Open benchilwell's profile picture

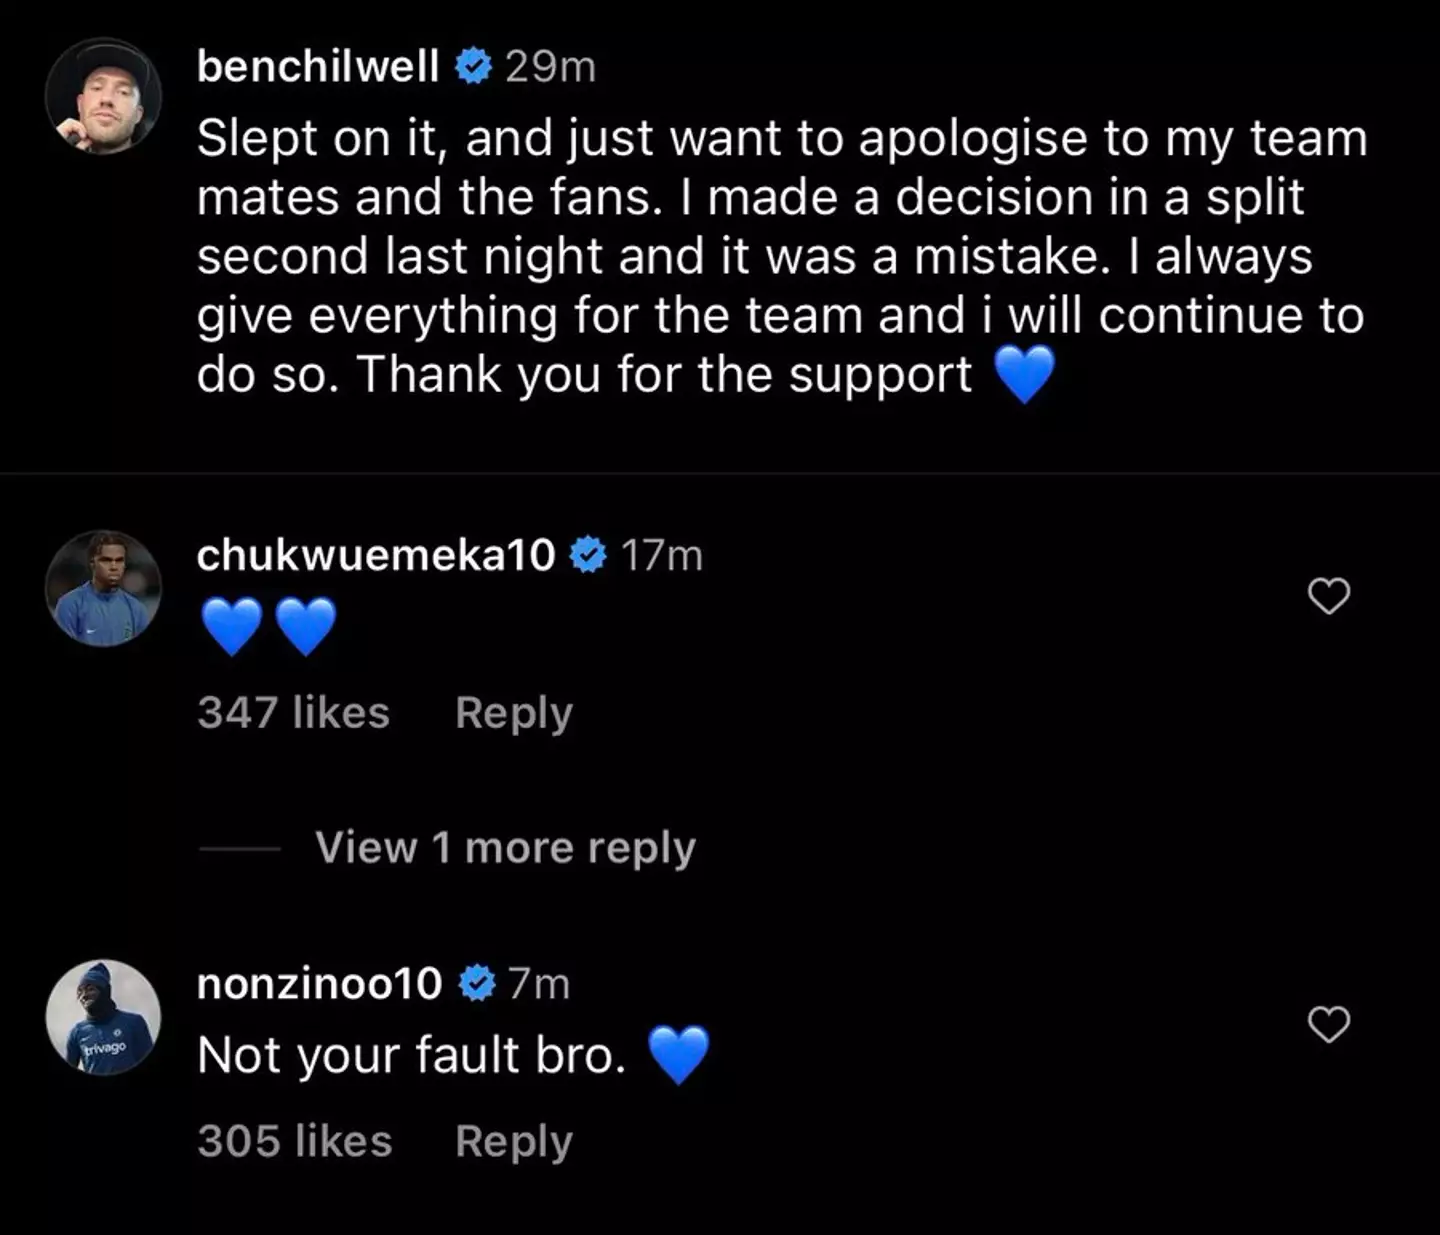click(103, 97)
